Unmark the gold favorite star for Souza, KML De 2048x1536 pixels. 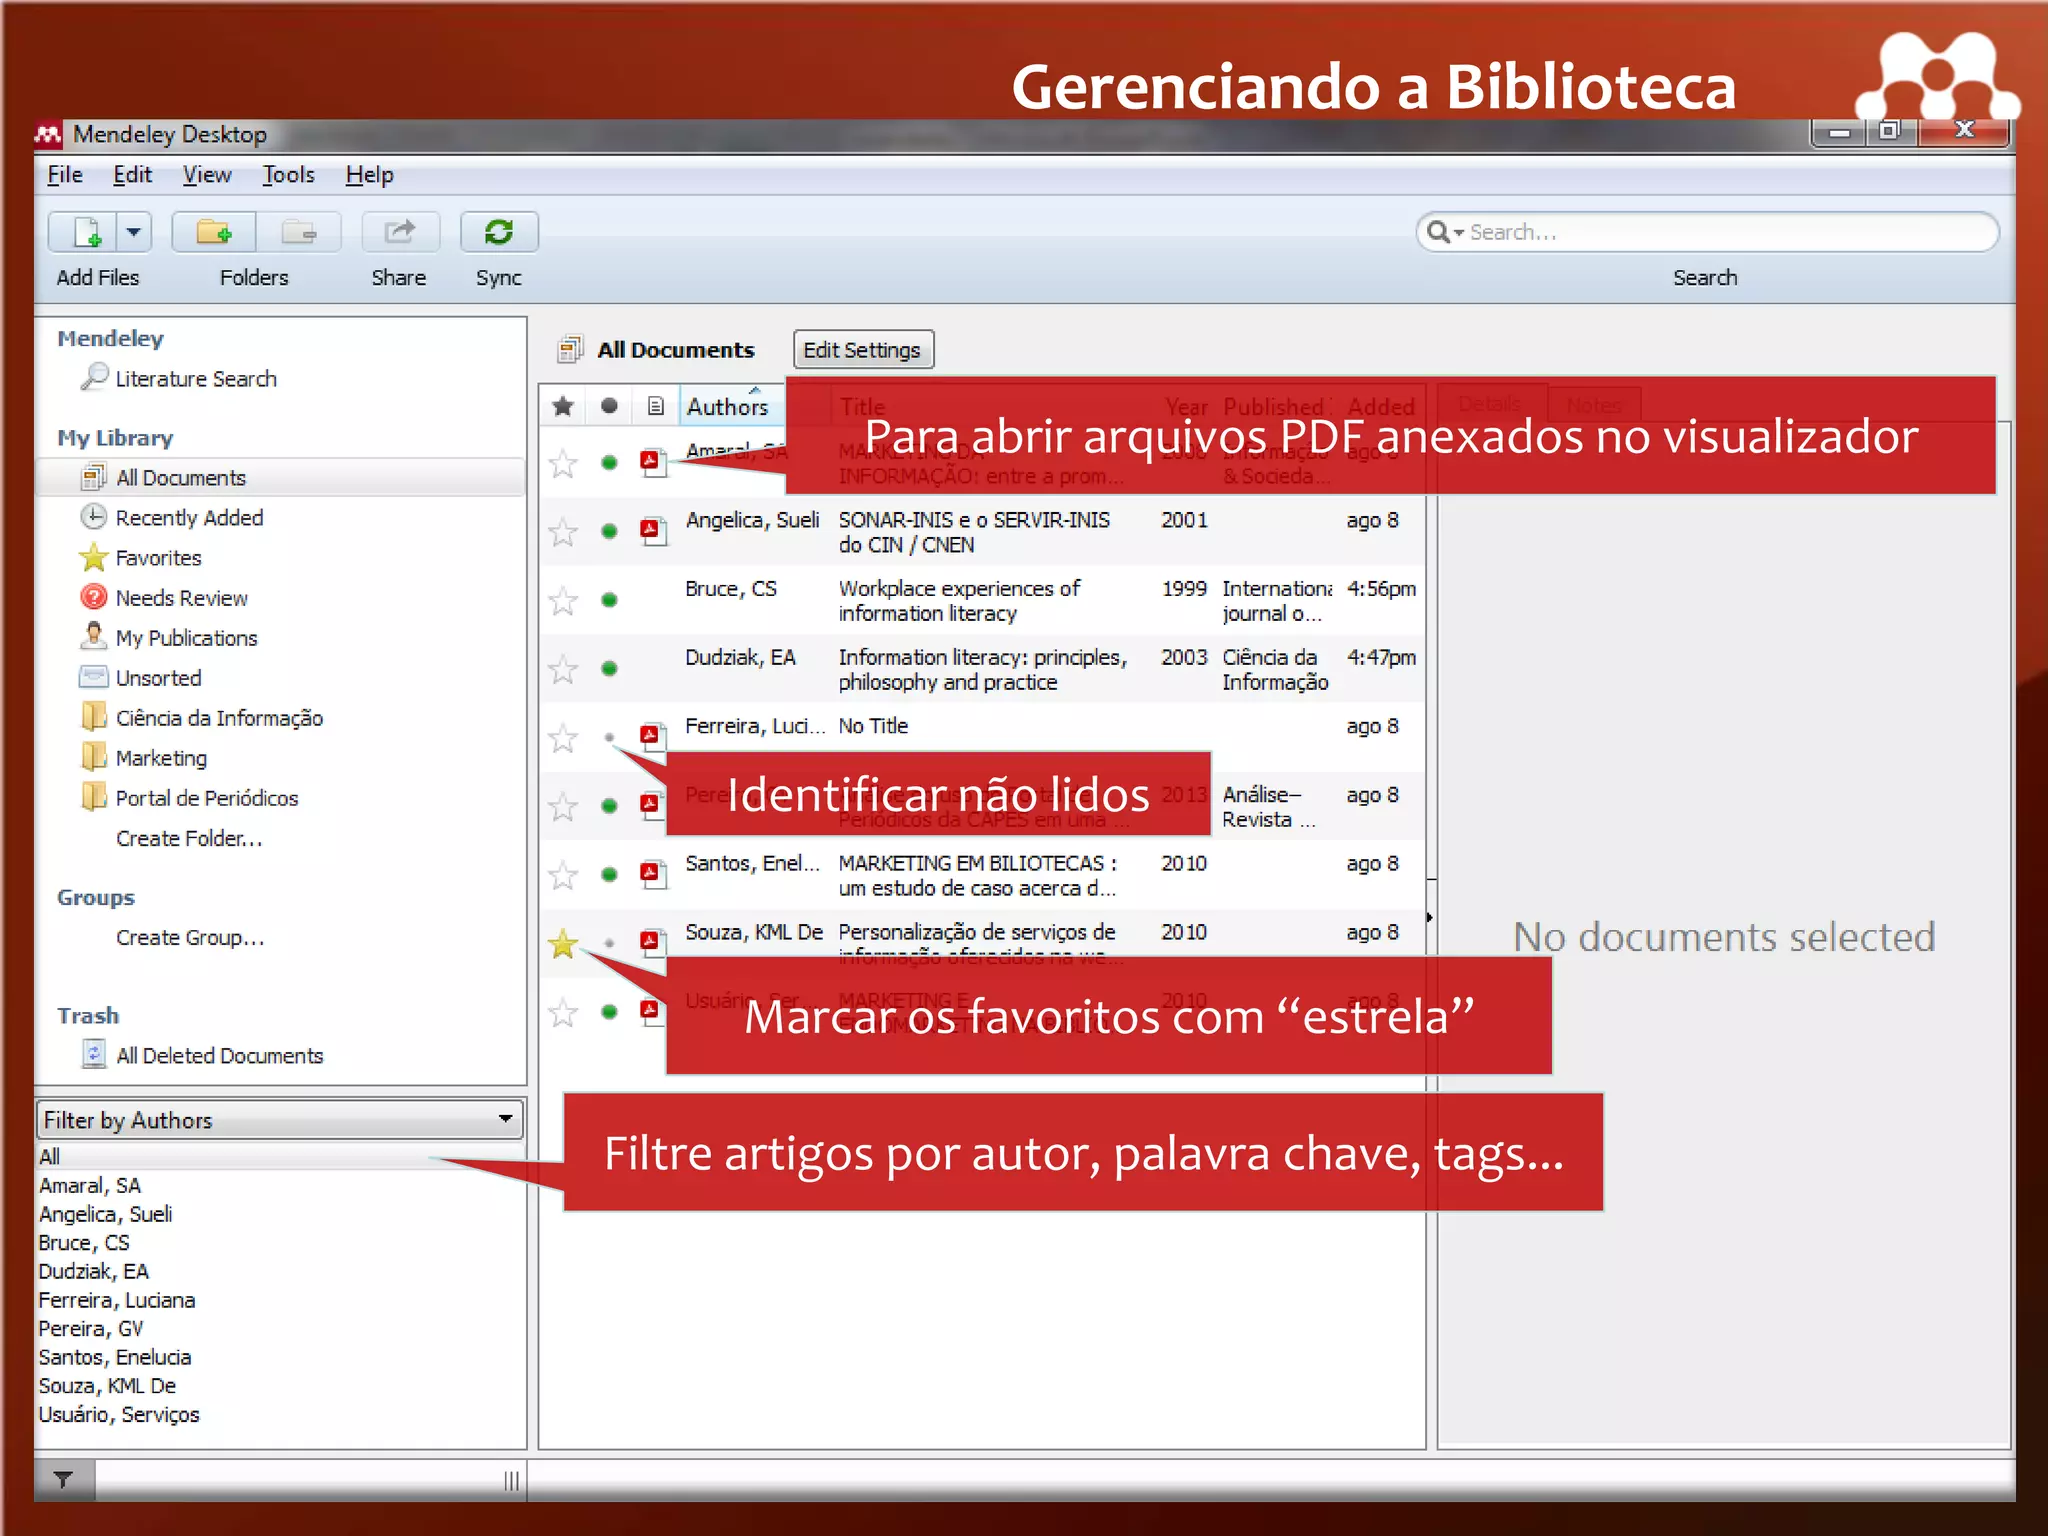click(x=563, y=943)
